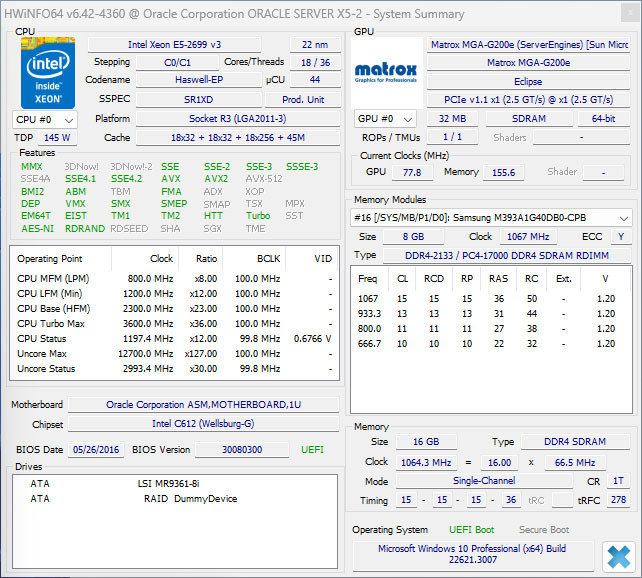Click the Prod. Unit field
The width and height of the screenshot is (642, 578).
click(x=303, y=99)
